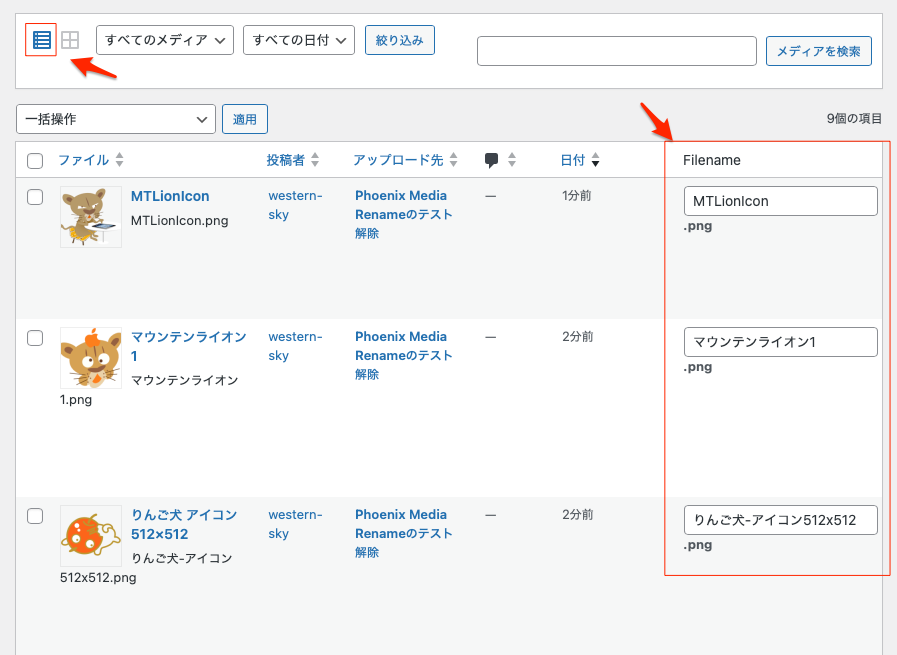Switch to list view mode

click(x=41, y=40)
